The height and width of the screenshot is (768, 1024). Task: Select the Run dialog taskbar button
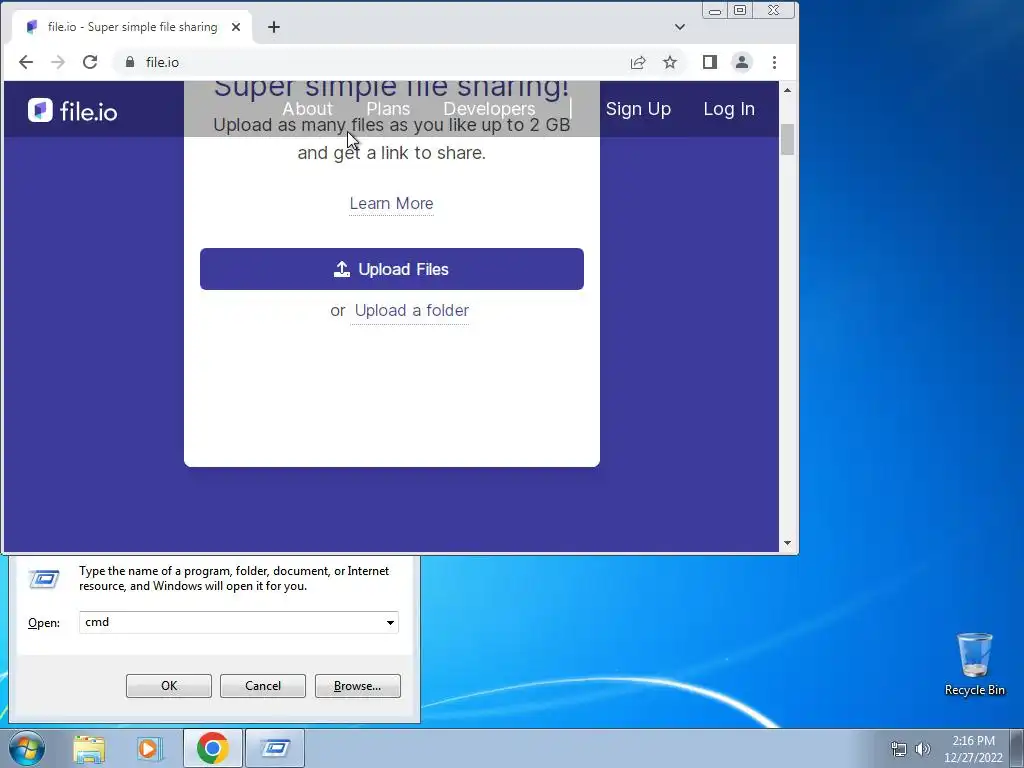point(275,748)
